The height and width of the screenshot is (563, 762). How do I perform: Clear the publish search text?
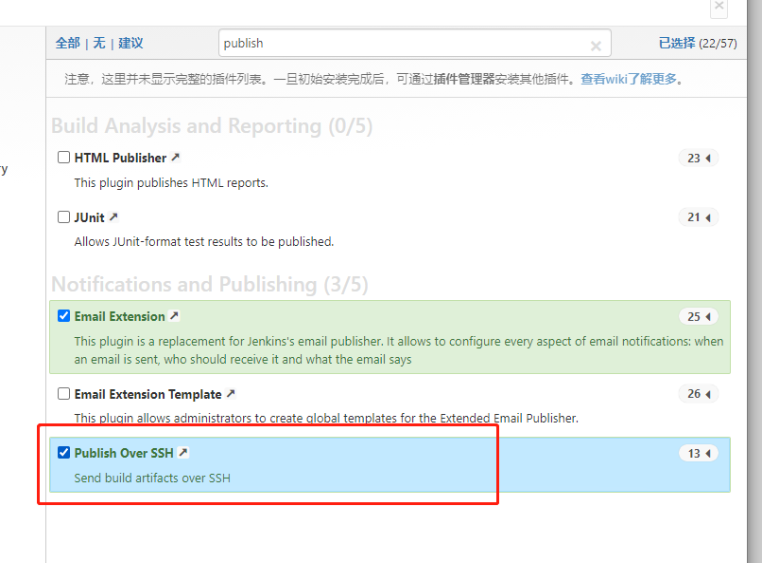[596, 46]
